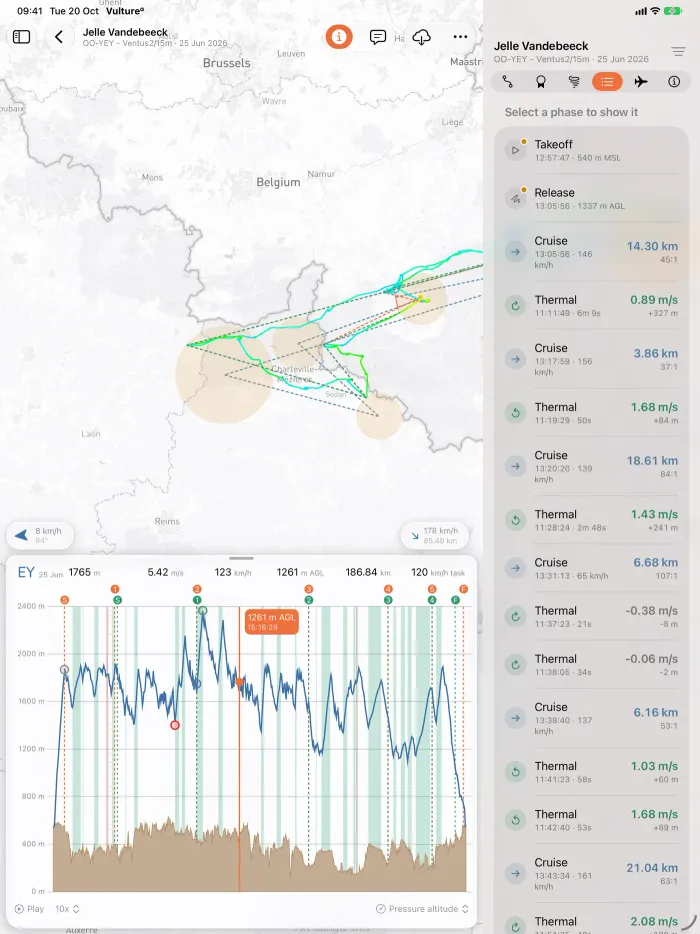Switch to the thermals tornado tab
Image resolution: width=700 pixels, height=934 pixels.
(574, 82)
